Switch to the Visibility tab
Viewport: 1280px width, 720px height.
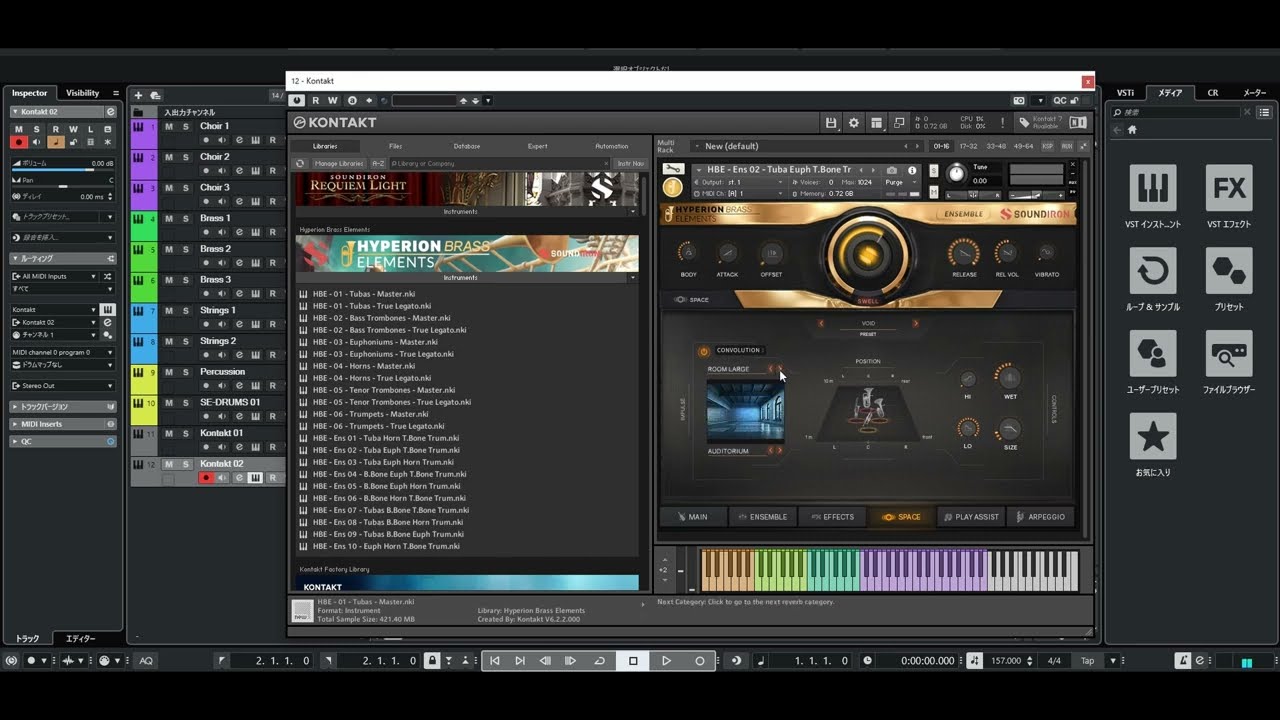tap(83, 93)
